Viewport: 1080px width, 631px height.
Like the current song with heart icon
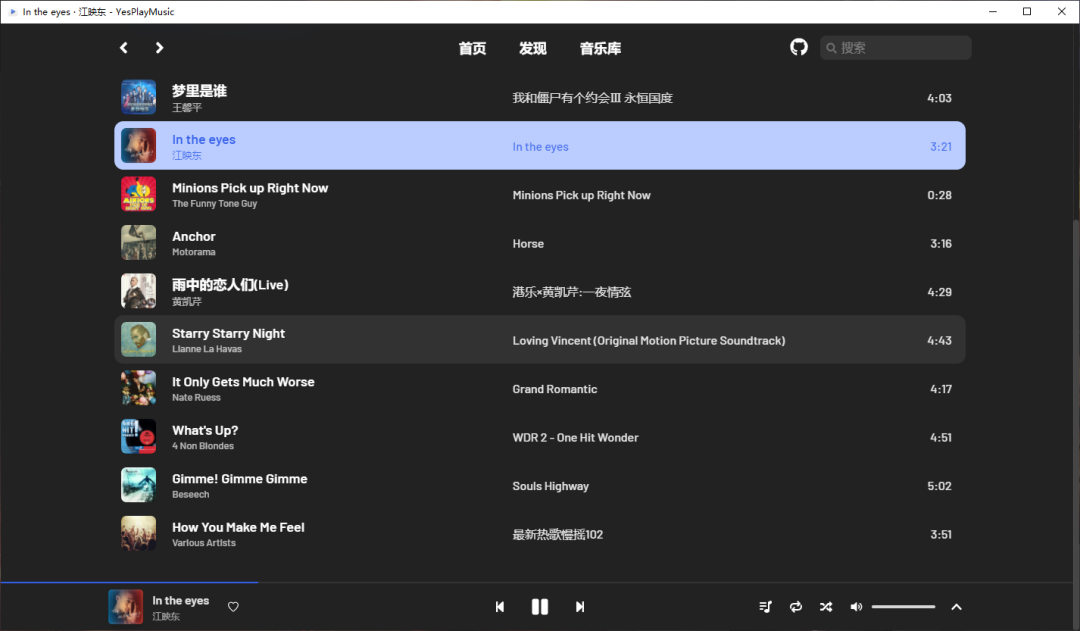point(233,607)
